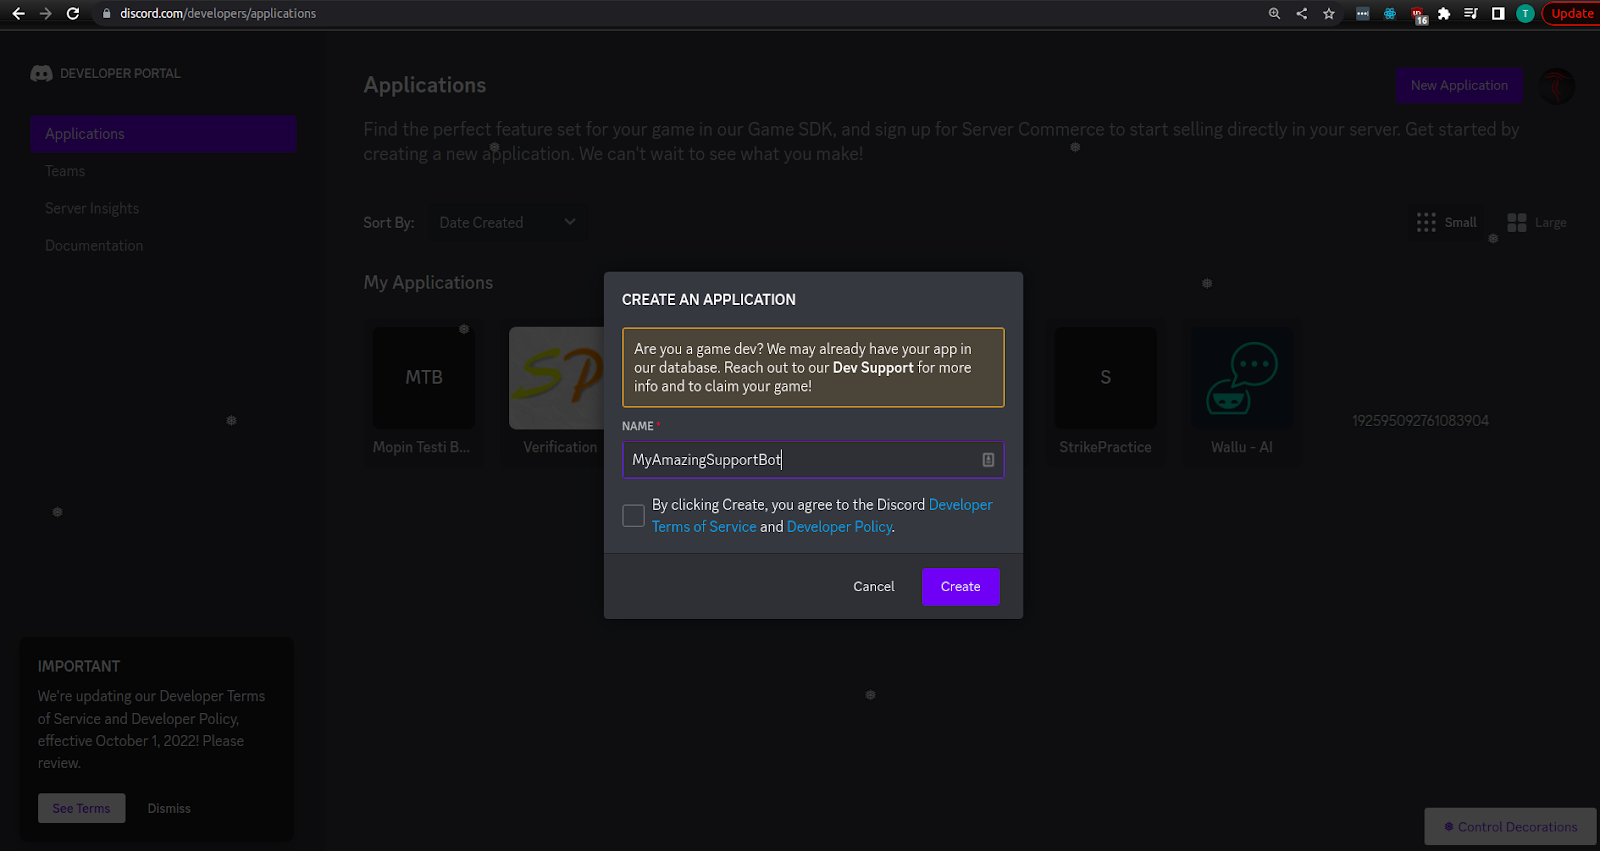Open the password manager extension icon

click(1362, 13)
